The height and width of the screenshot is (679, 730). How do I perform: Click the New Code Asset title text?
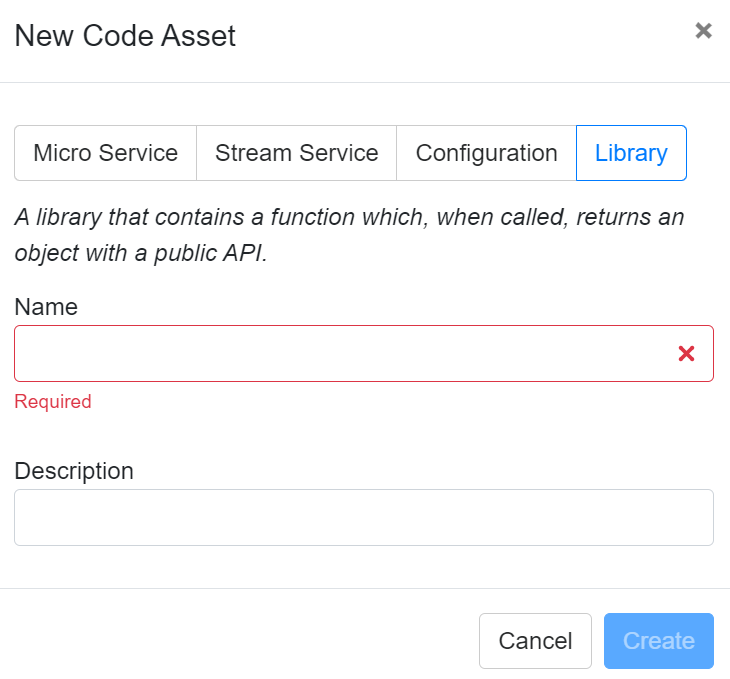pyautogui.click(x=125, y=36)
